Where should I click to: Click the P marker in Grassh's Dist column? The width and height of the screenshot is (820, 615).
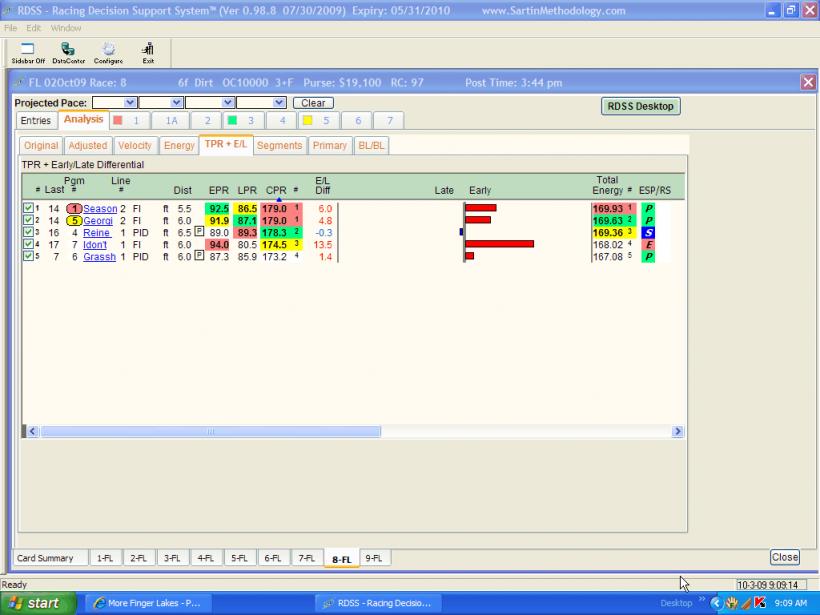tap(199, 255)
